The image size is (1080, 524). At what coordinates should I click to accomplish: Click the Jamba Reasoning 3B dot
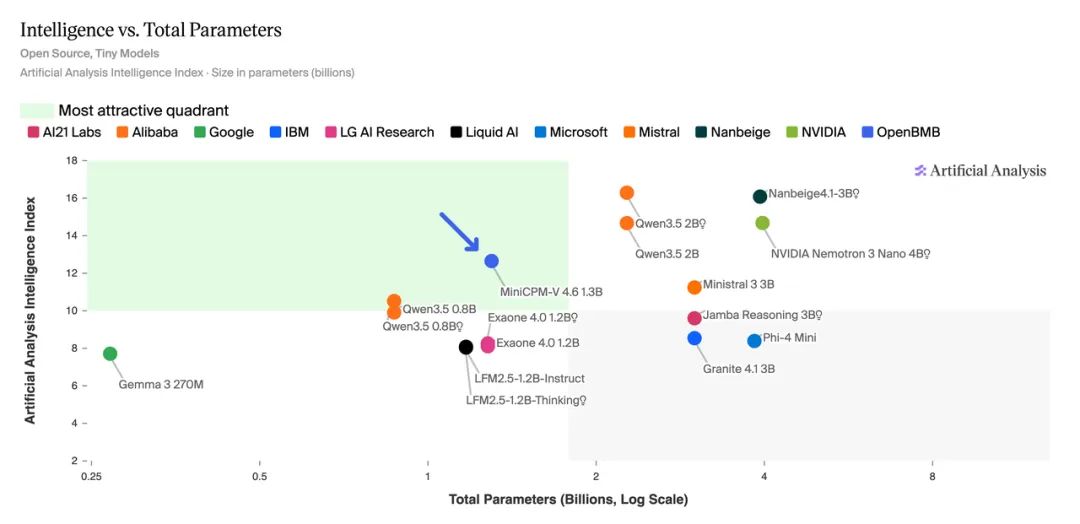(694, 318)
